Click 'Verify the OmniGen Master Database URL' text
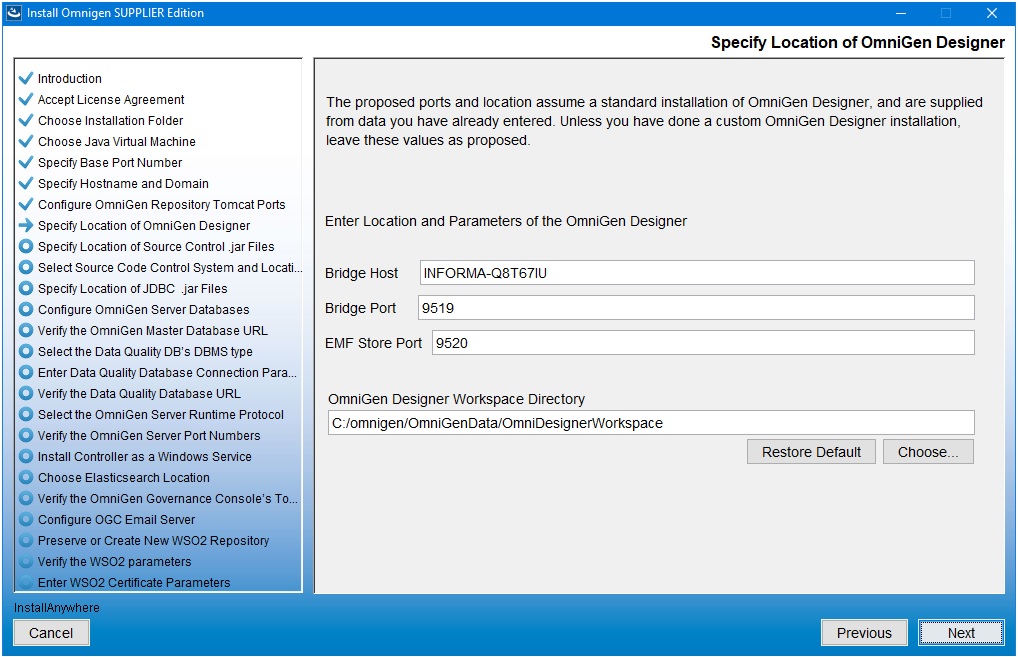The image size is (1018, 657). 153,330
